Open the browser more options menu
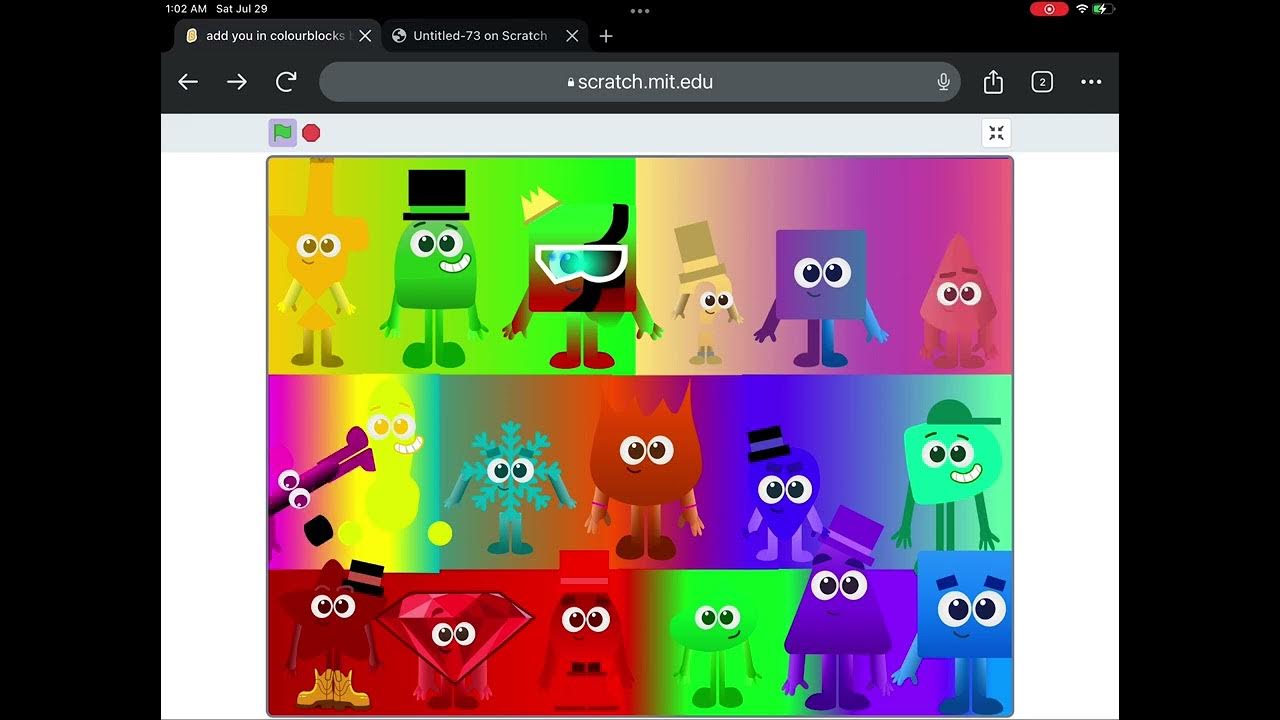Screen dimensions: 1280x720 [x=1091, y=82]
